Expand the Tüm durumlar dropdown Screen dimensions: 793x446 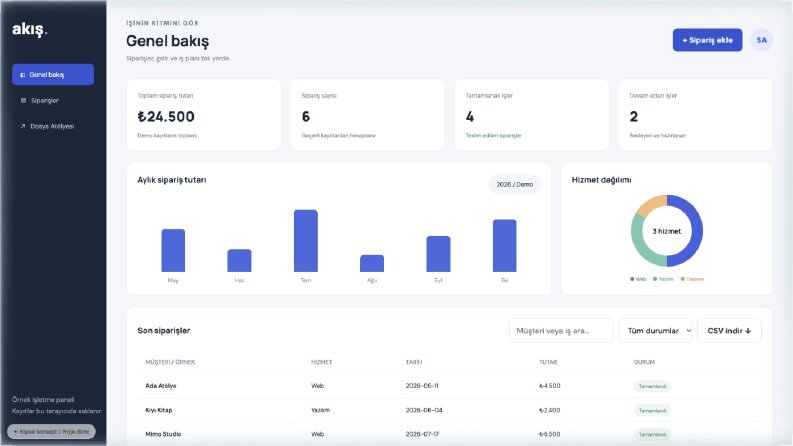pos(655,331)
